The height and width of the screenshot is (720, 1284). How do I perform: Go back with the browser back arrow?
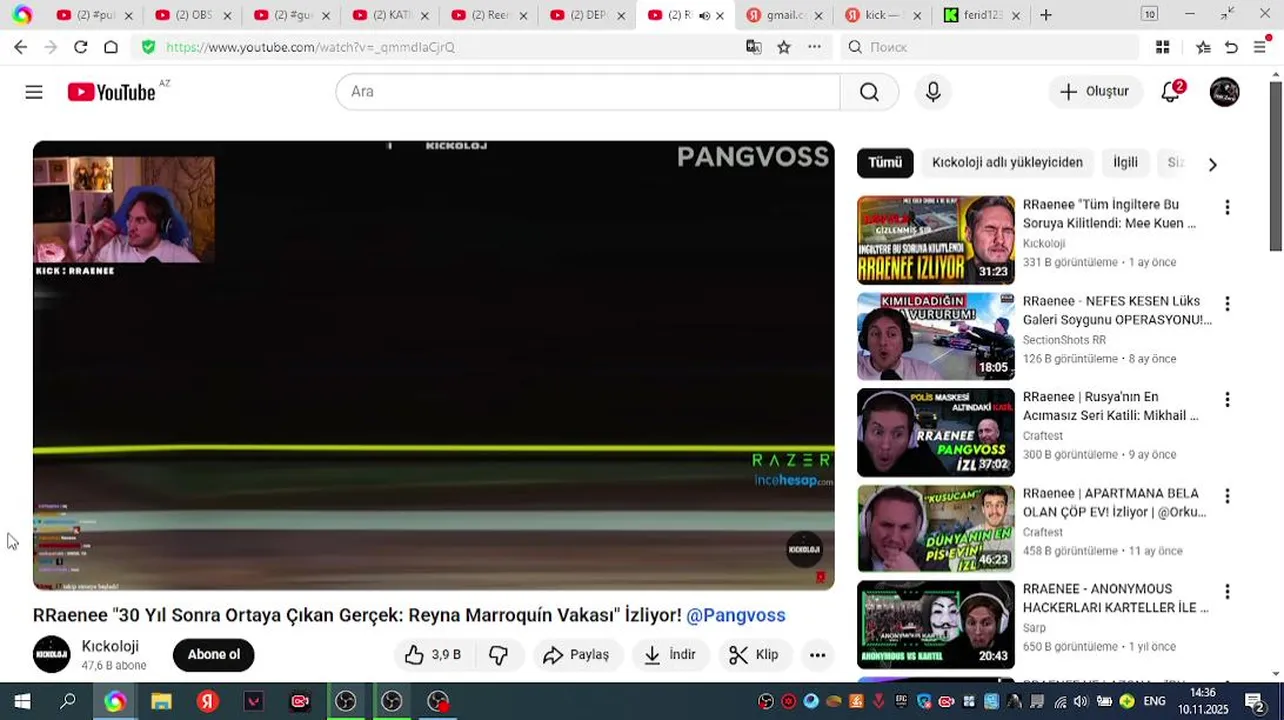point(21,47)
